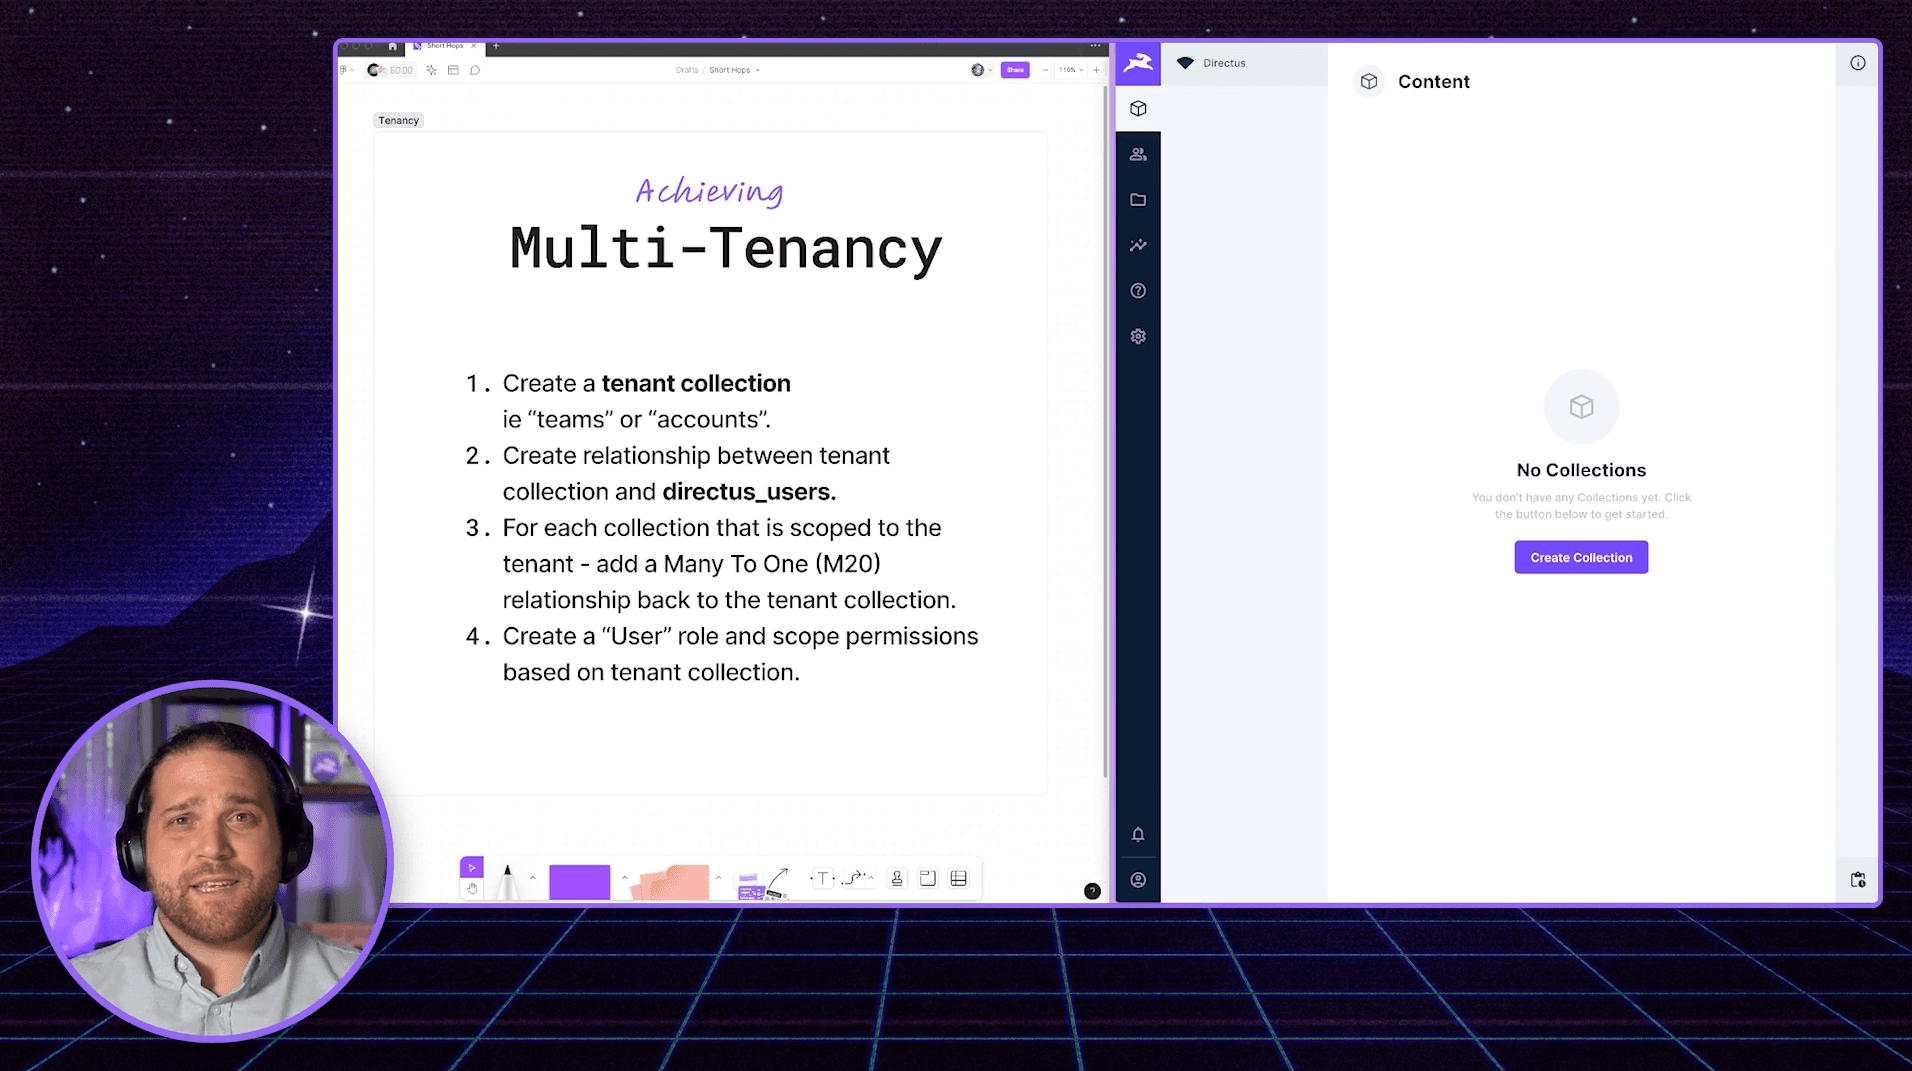Viewport: 1912px width, 1071px height.
Task: Expand the sticky note options caret
Action: [718, 878]
